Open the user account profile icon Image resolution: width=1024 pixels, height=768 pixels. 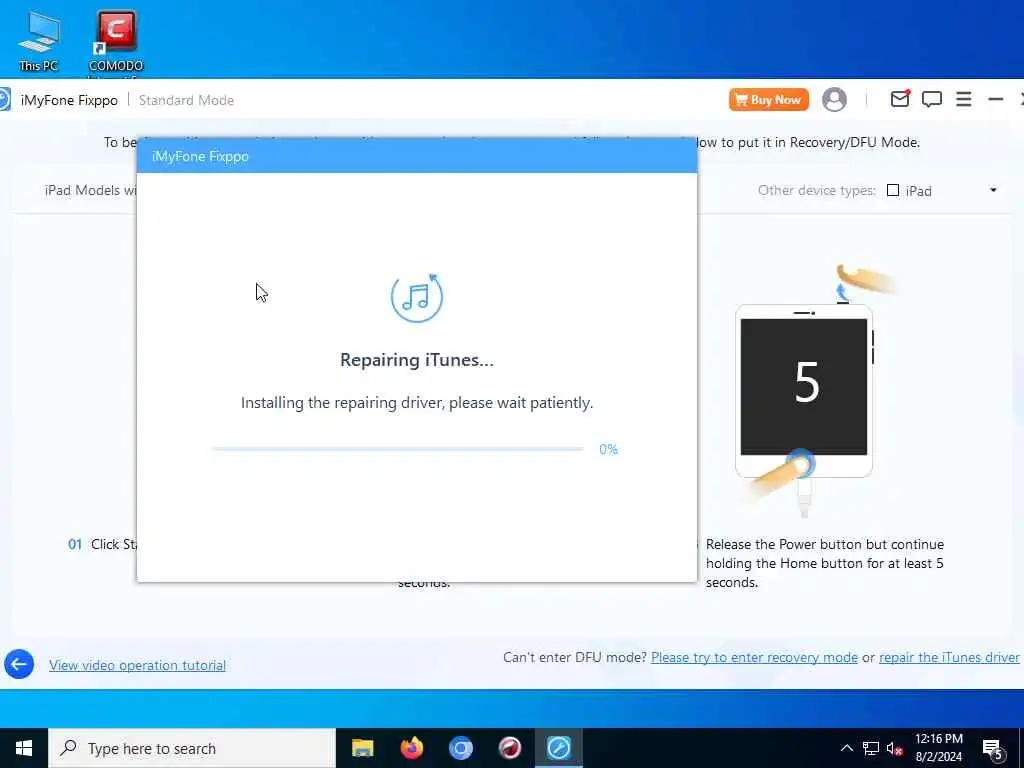click(834, 100)
